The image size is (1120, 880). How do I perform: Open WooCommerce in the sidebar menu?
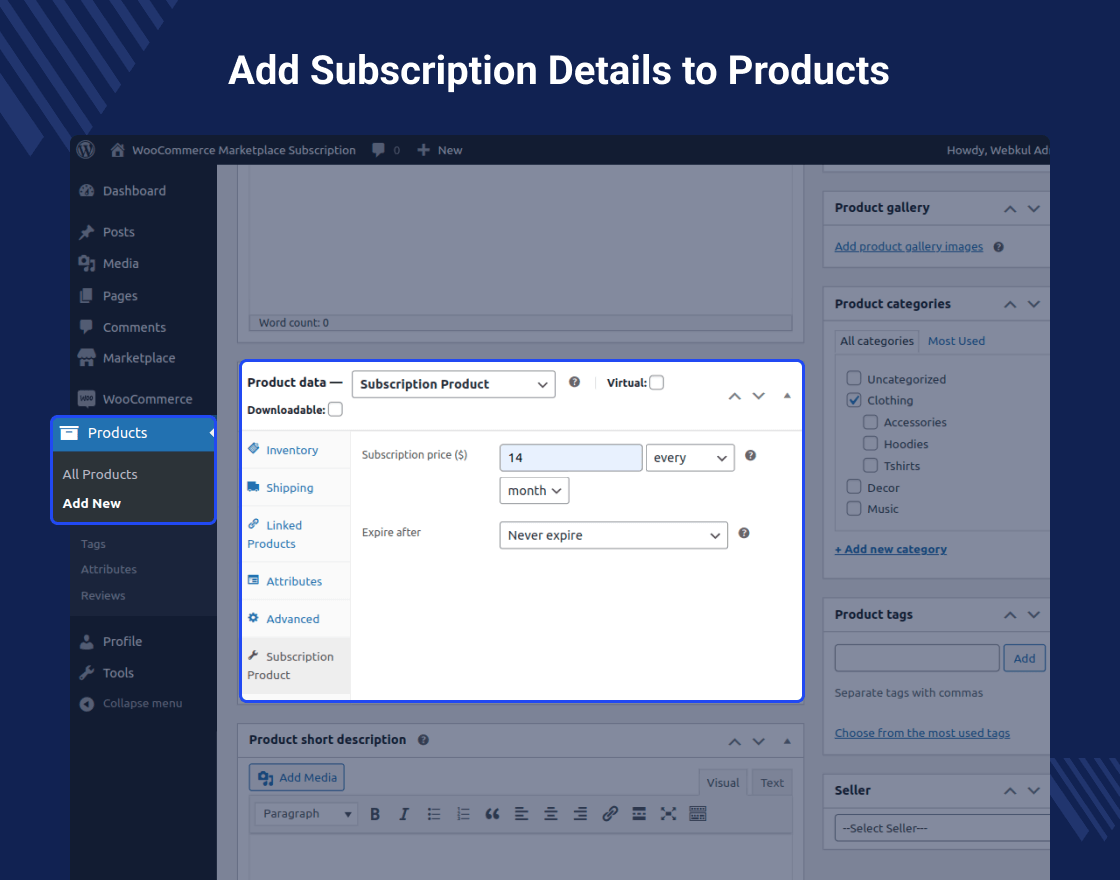tap(147, 399)
